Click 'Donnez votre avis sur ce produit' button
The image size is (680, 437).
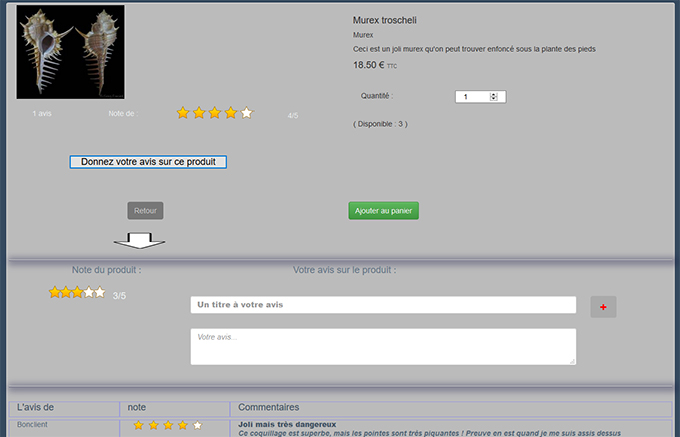pos(148,162)
